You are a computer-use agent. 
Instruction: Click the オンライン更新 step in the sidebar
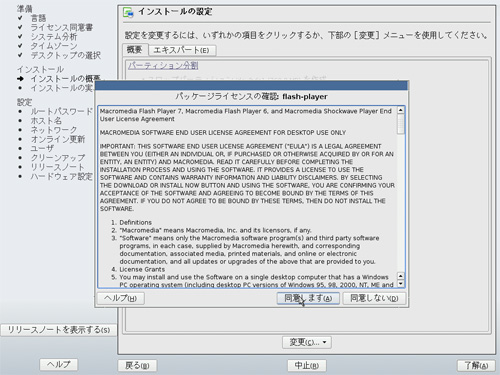(58, 139)
